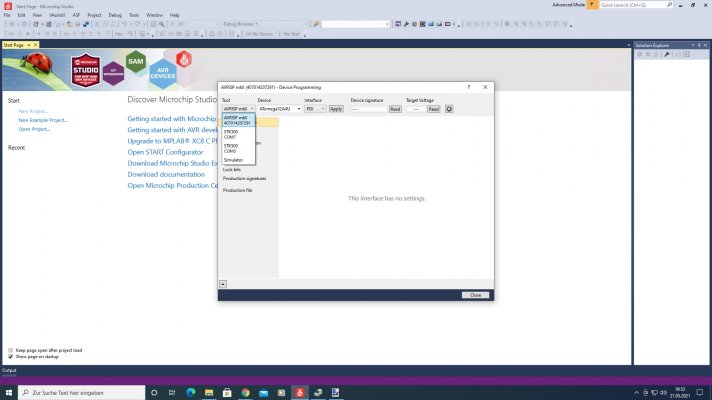Toggle Show page on startup checkbox
Screen dimensions: 712x400
coord(10,356)
